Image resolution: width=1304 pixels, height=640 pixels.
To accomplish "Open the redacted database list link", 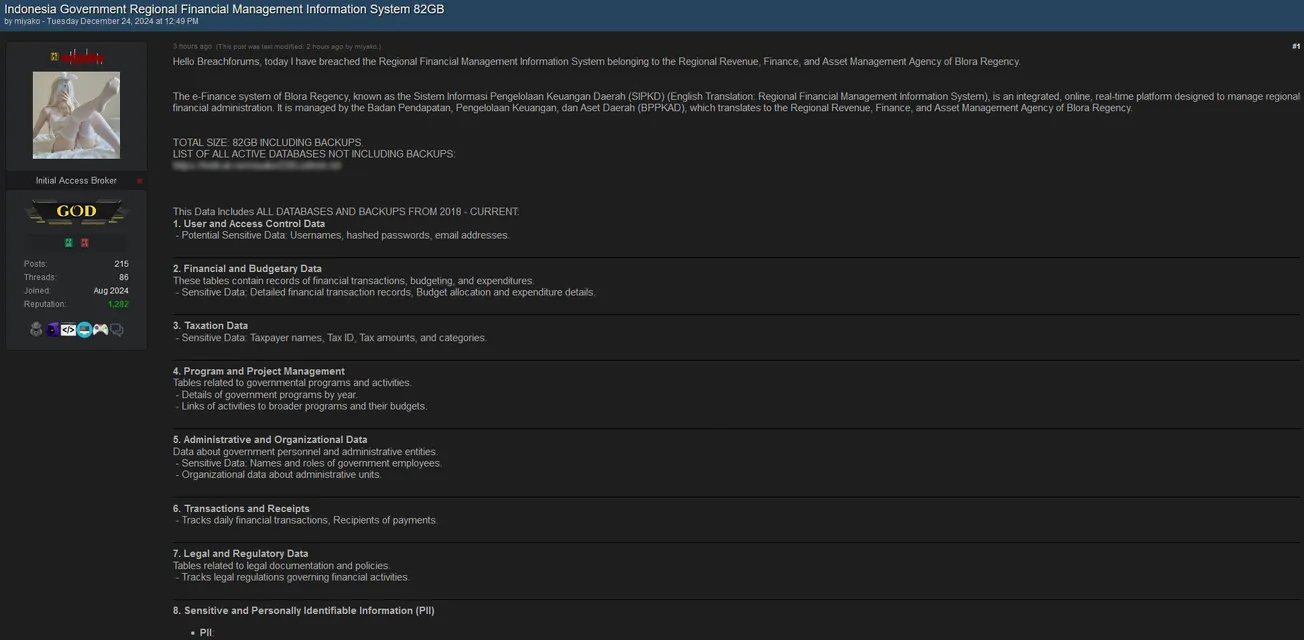I will tap(256, 165).
